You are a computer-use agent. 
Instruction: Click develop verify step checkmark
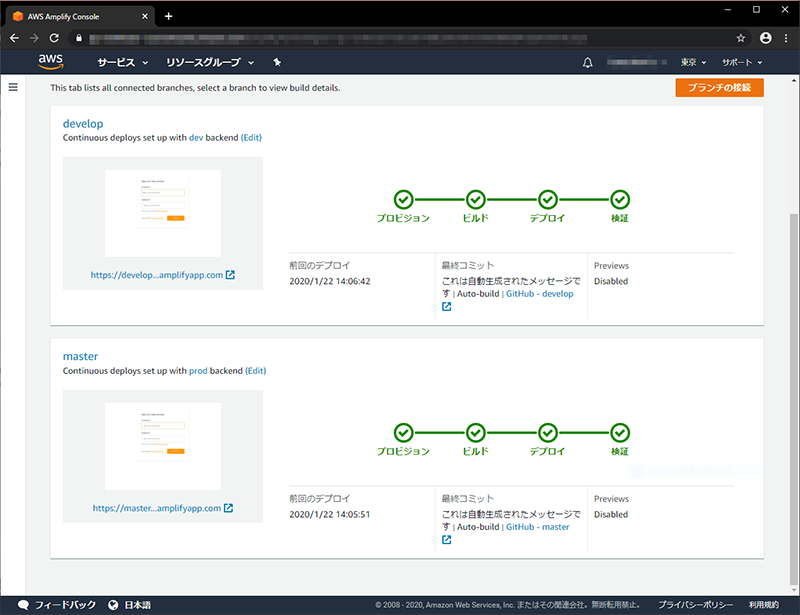click(x=620, y=200)
